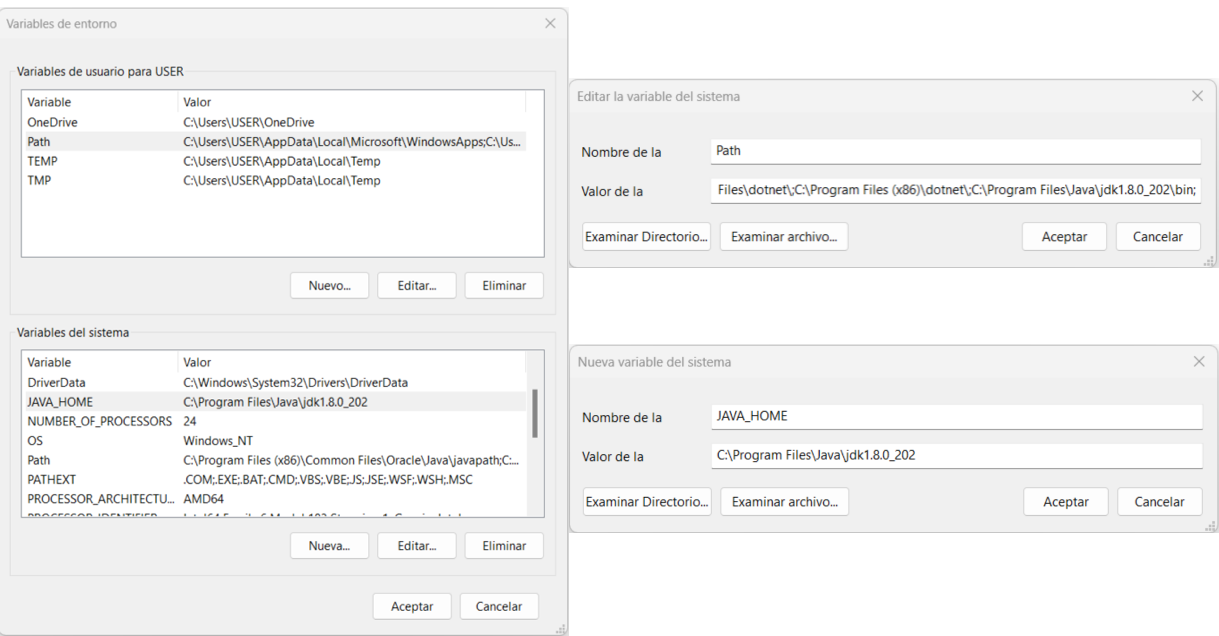Select the OneDrive user variable row
Screen dimensions: 1219x636
273,122
